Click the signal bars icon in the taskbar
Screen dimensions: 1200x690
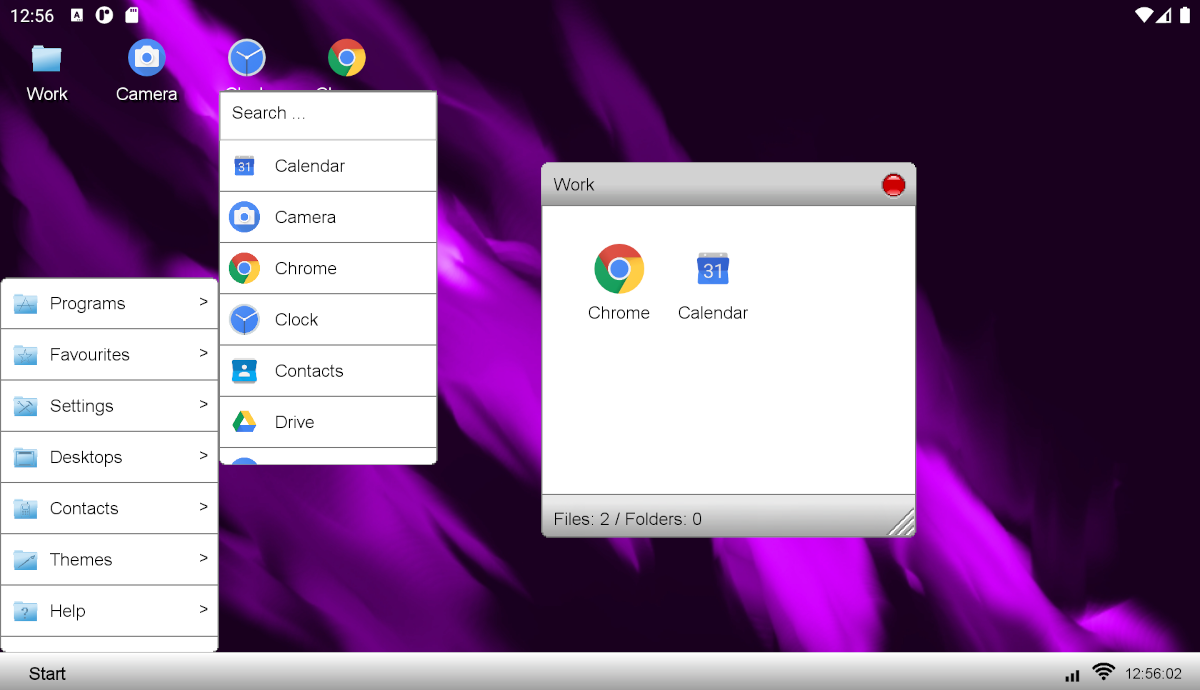pos(1073,675)
